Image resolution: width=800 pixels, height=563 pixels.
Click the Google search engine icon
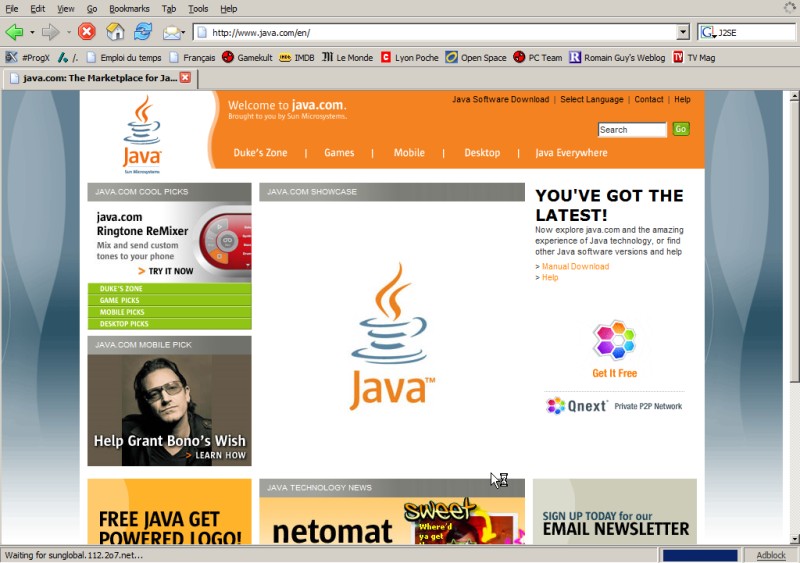pyautogui.click(x=707, y=32)
